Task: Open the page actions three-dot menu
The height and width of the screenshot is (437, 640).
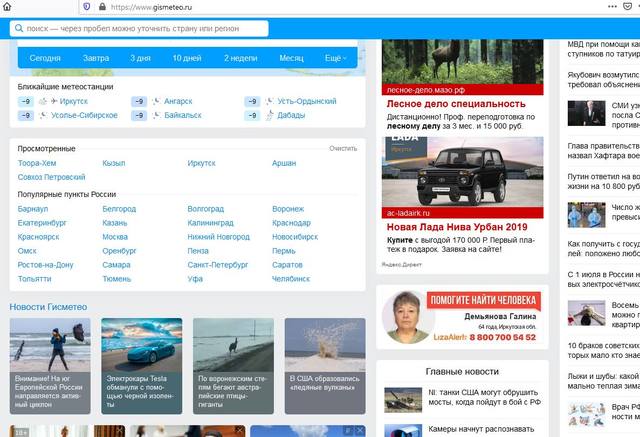Action: click(x=612, y=7)
